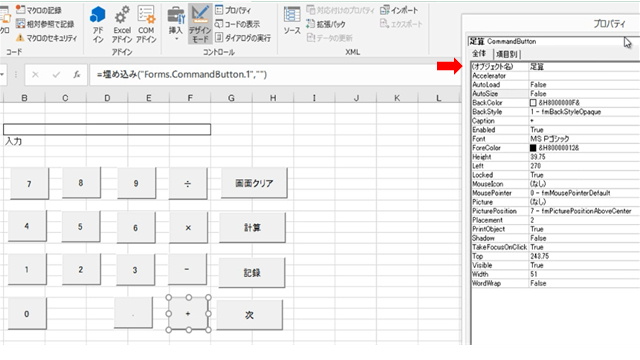Image resolution: width=640 pixels, height=360 pixels.
Task: Select the + addition button
Action: coord(188,313)
